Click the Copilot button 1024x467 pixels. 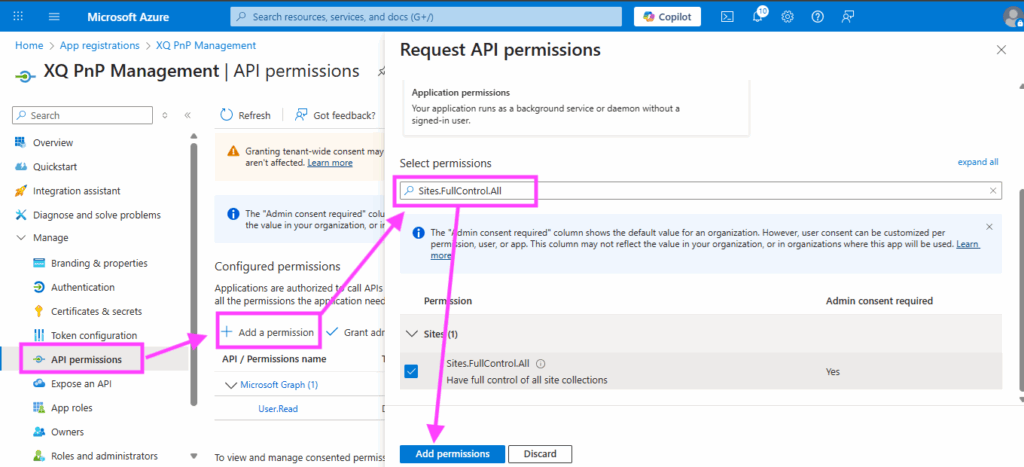click(x=667, y=17)
